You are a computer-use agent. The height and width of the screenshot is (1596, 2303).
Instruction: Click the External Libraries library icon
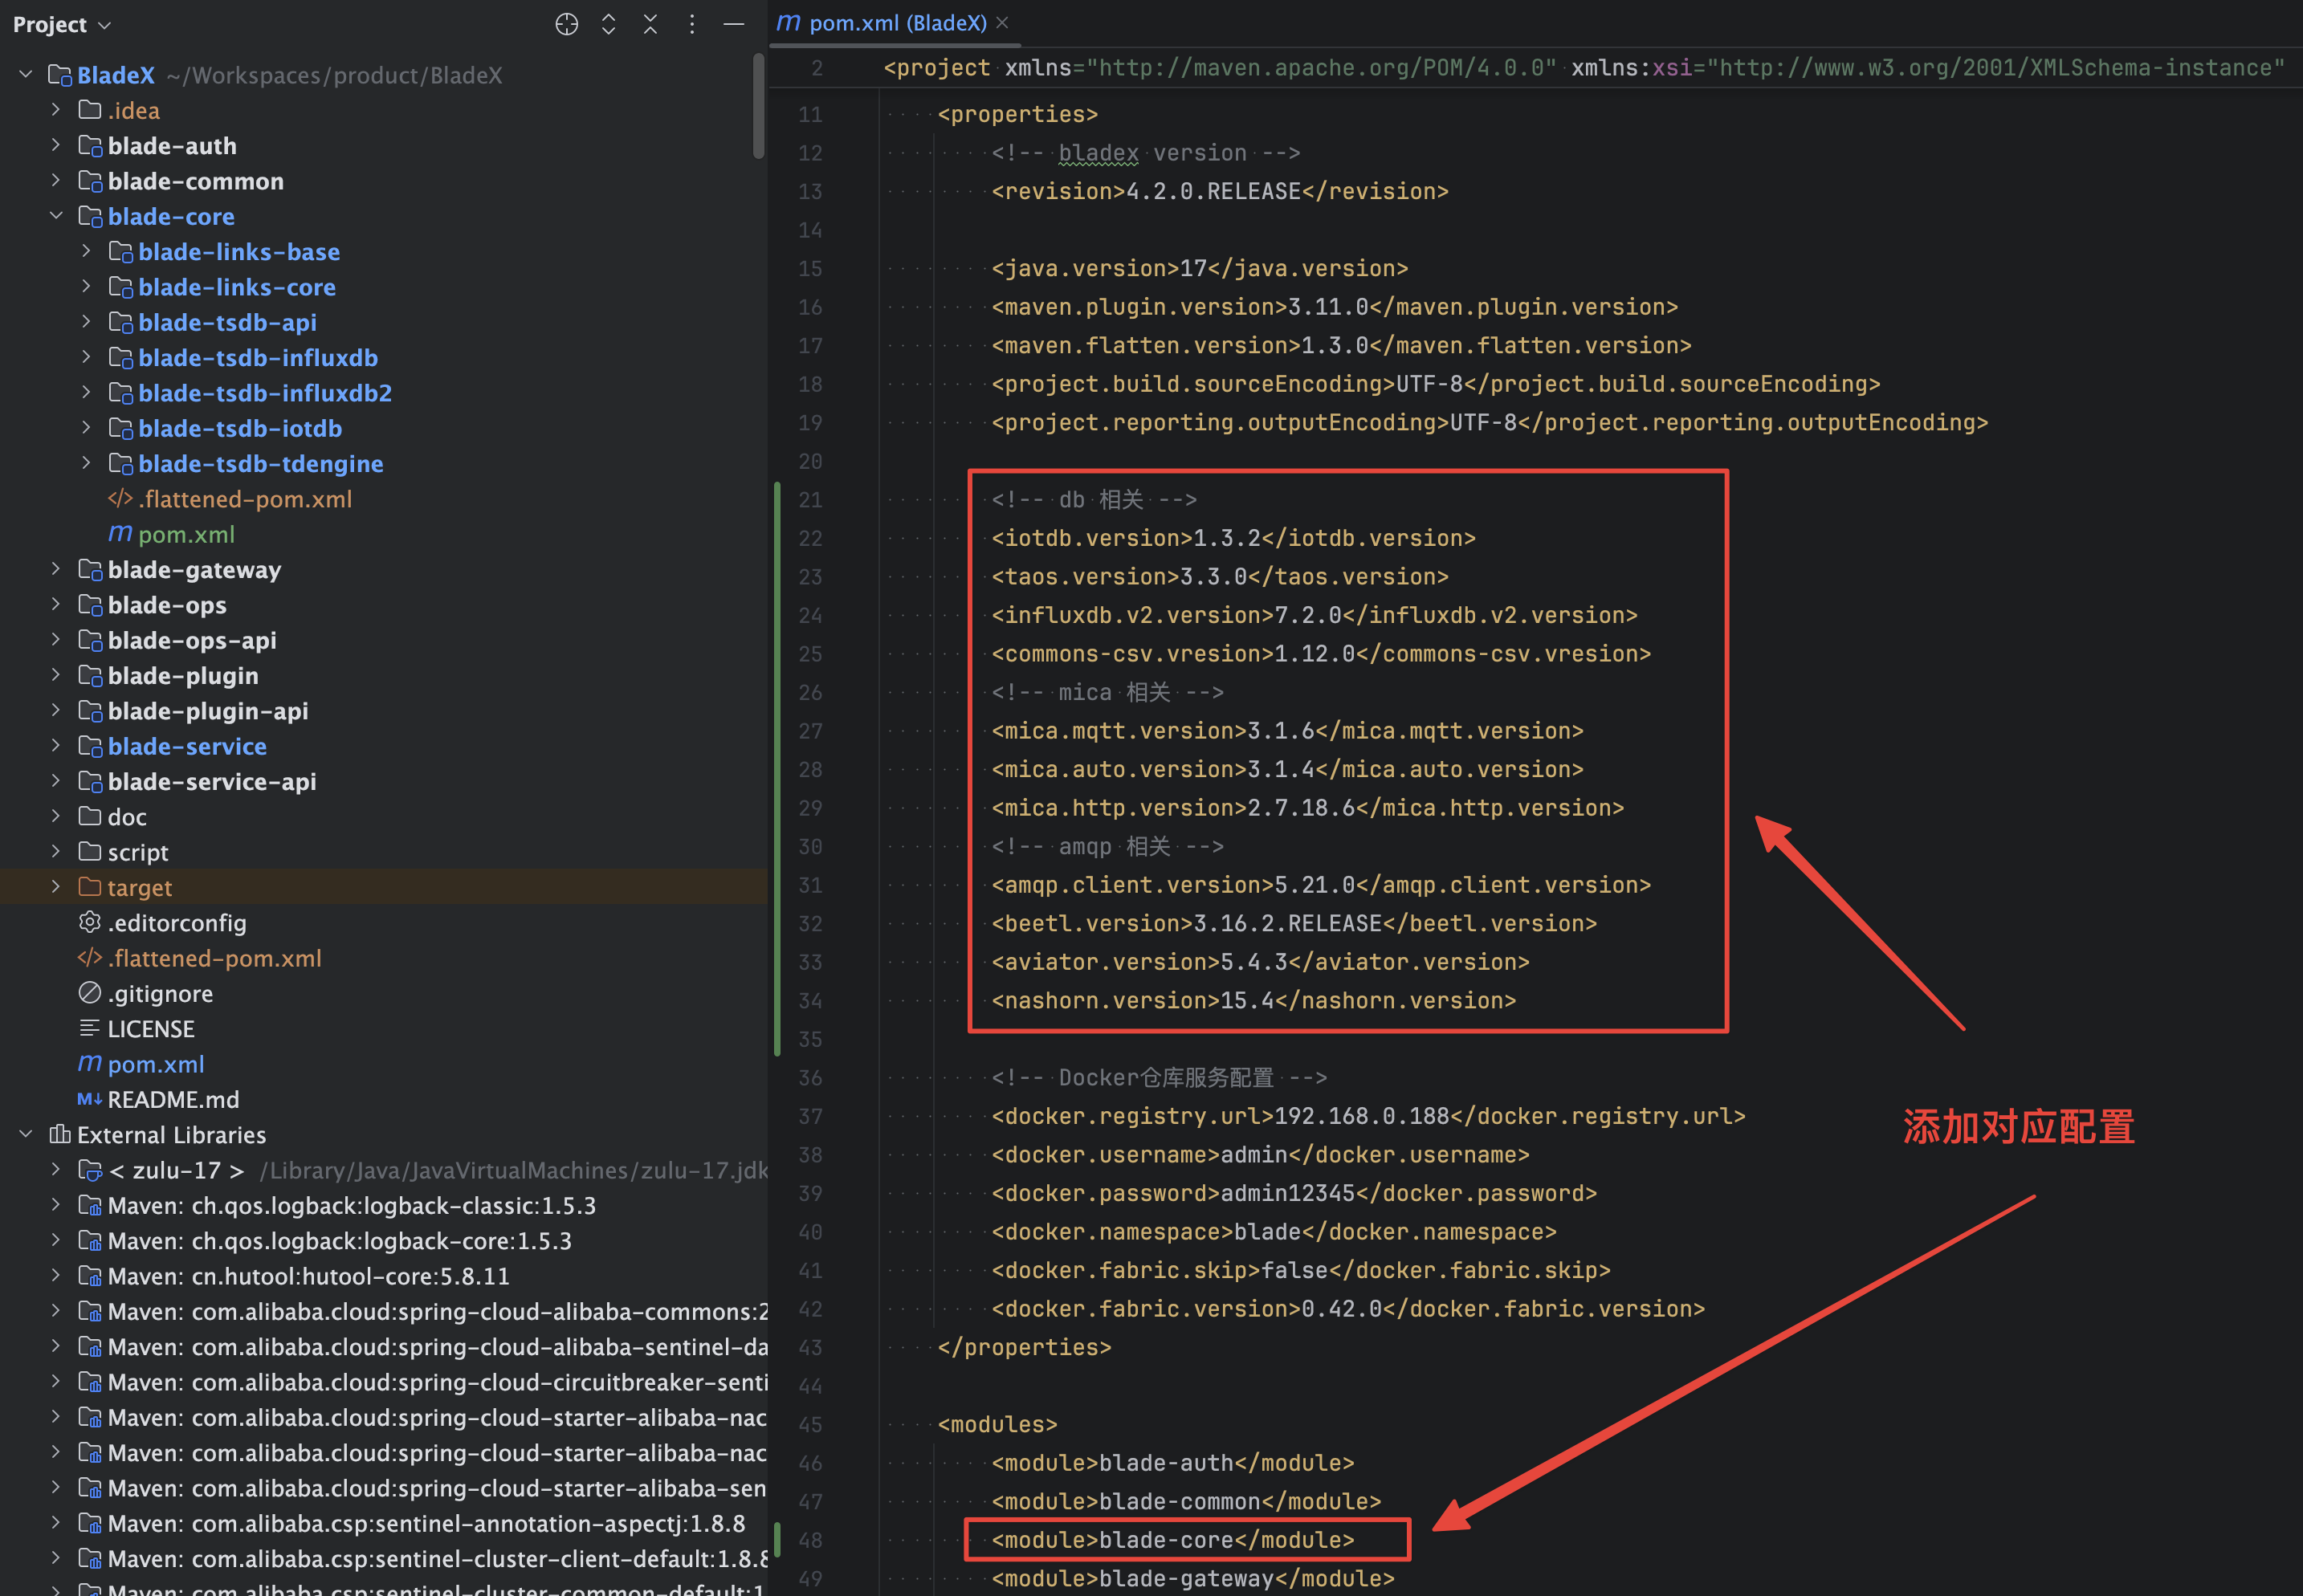click(60, 1134)
